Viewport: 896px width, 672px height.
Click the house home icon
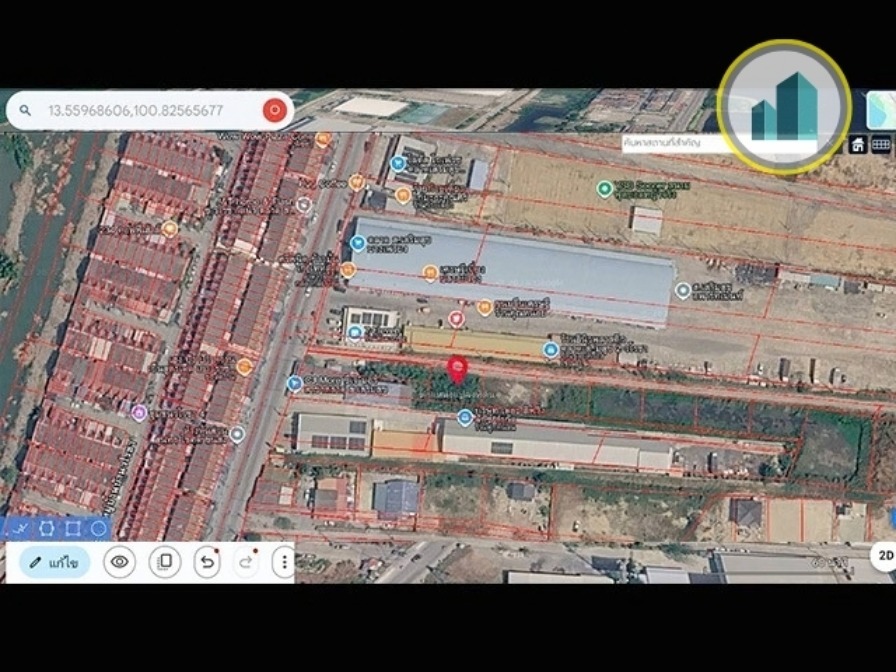tap(858, 145)
